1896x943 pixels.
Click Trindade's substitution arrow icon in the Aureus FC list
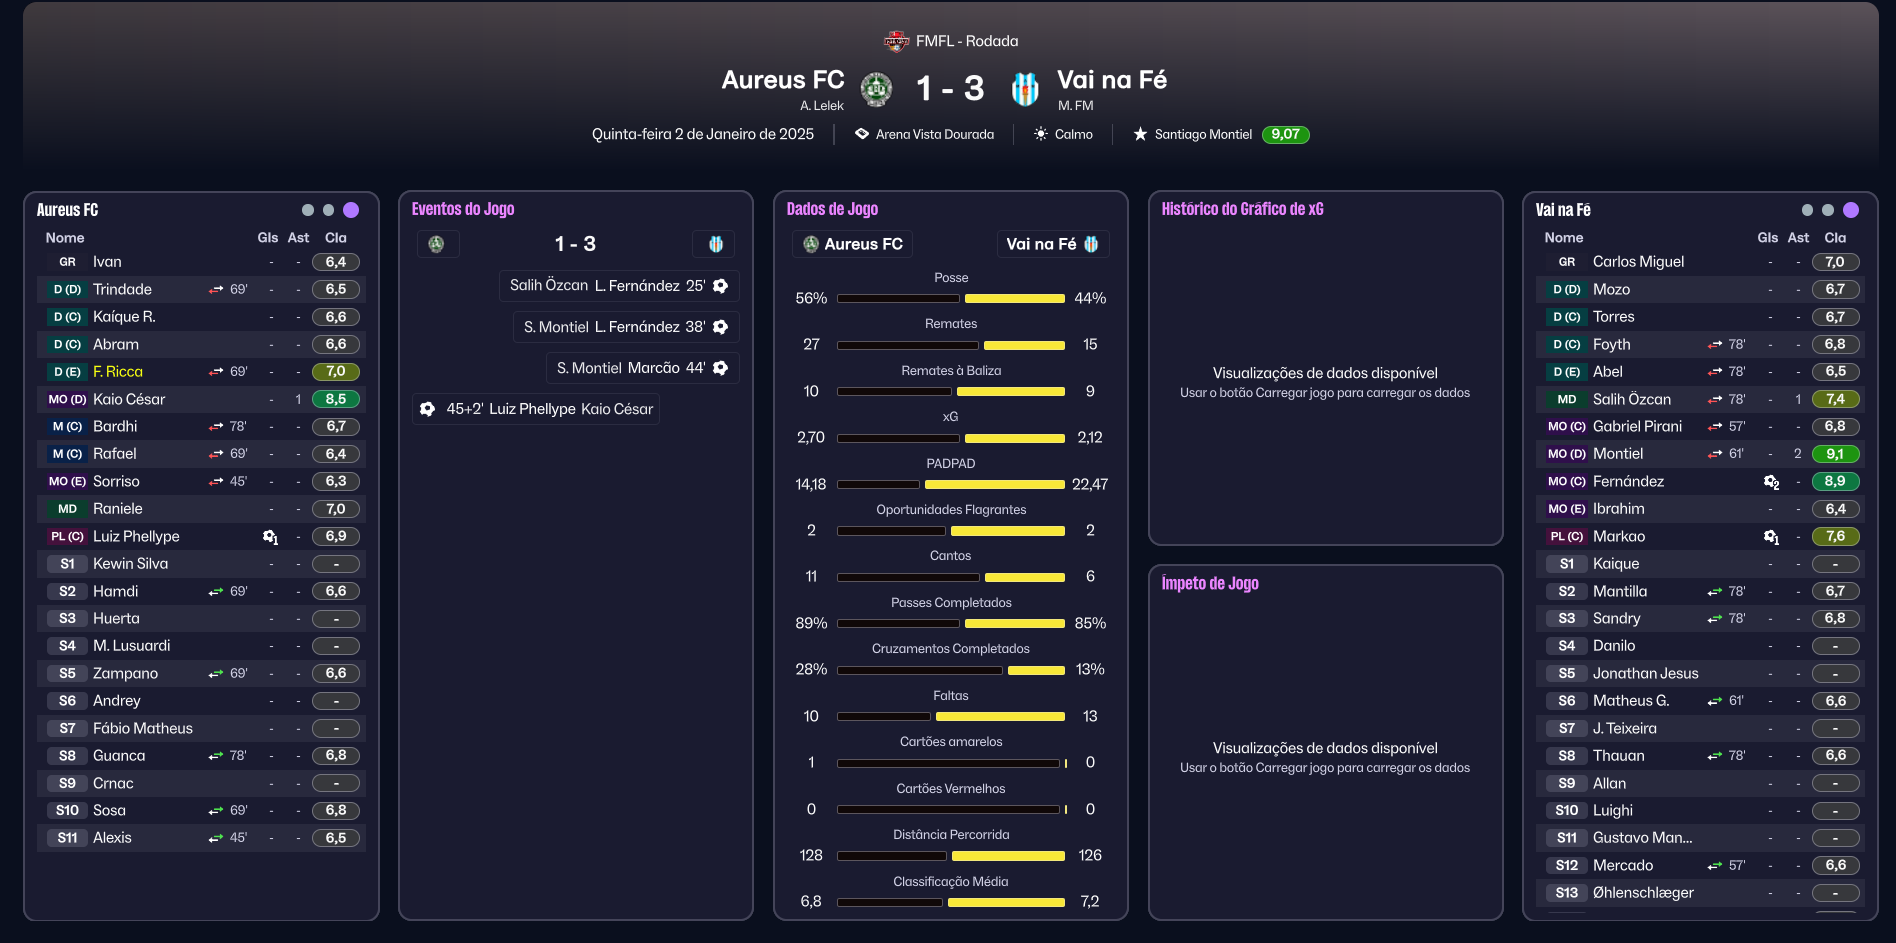tap(216, 290)
